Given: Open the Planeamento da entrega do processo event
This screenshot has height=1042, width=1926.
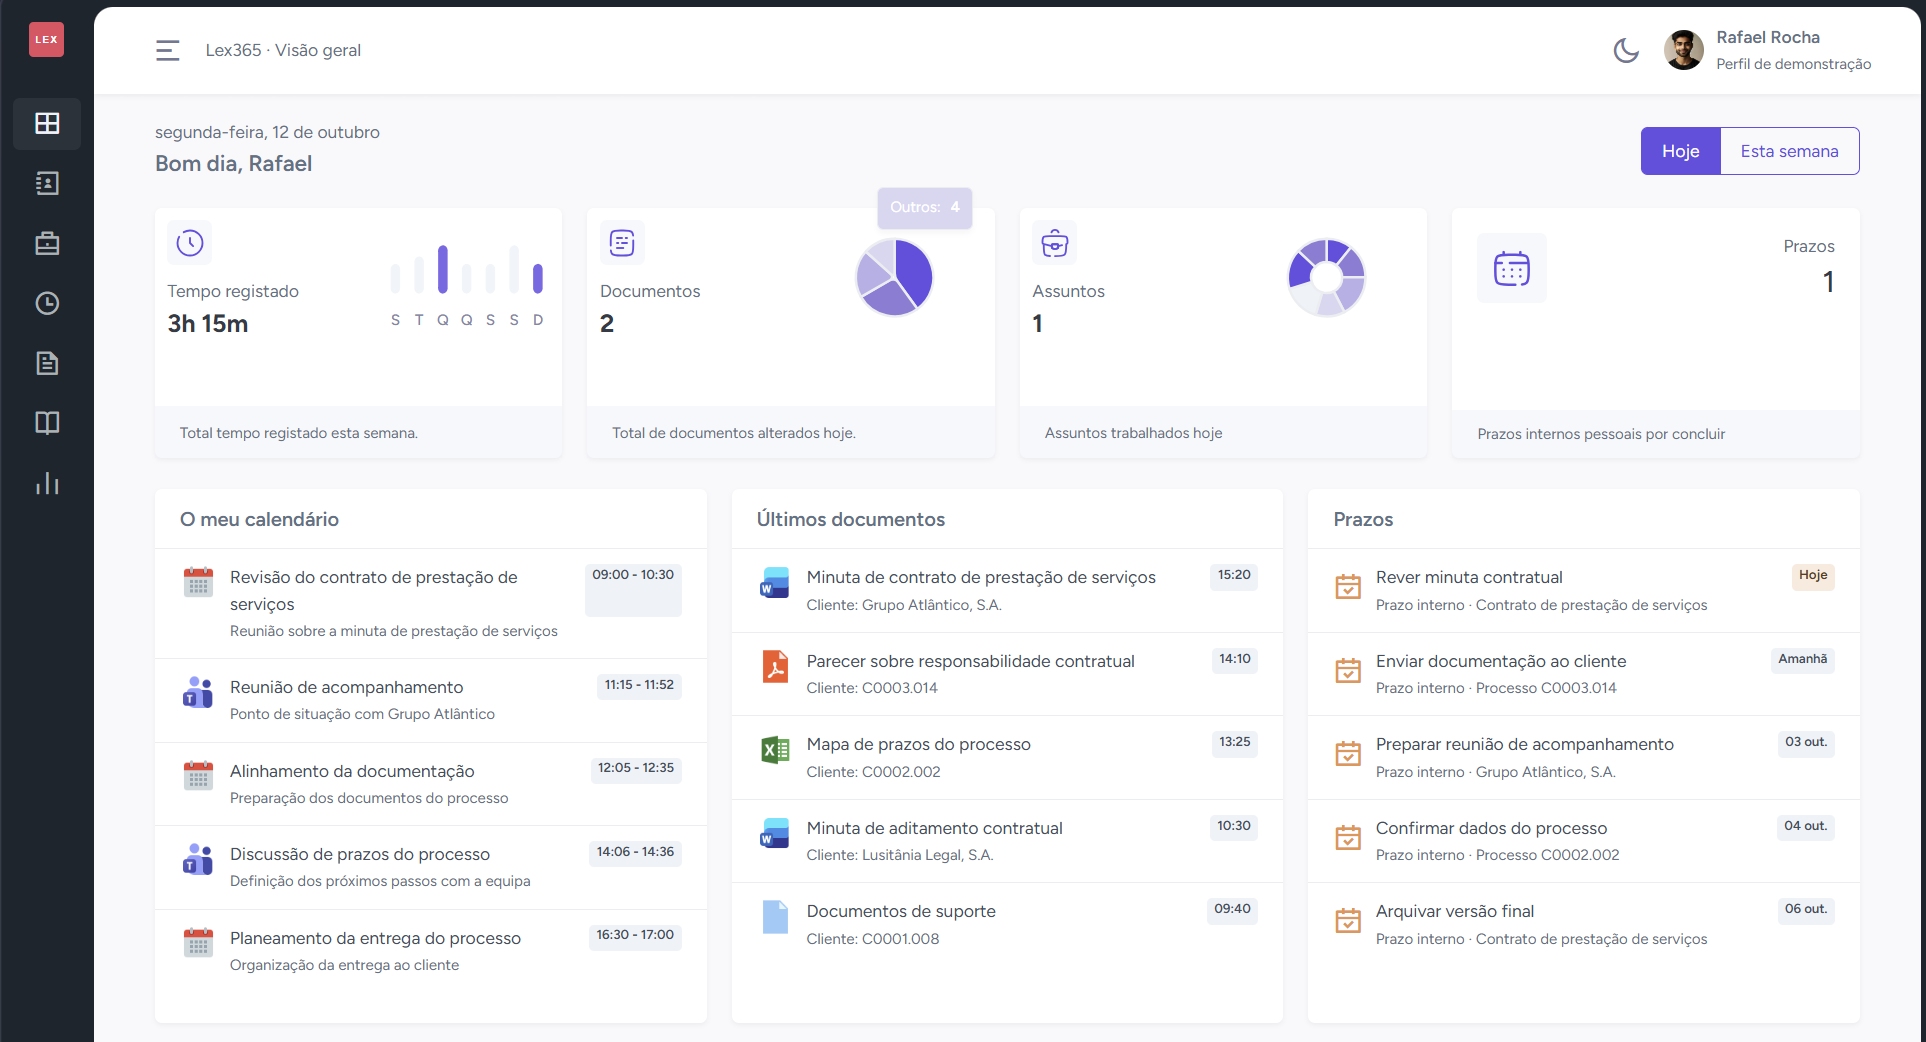Looking at the screenshot, I should click(x=431, y=951).
